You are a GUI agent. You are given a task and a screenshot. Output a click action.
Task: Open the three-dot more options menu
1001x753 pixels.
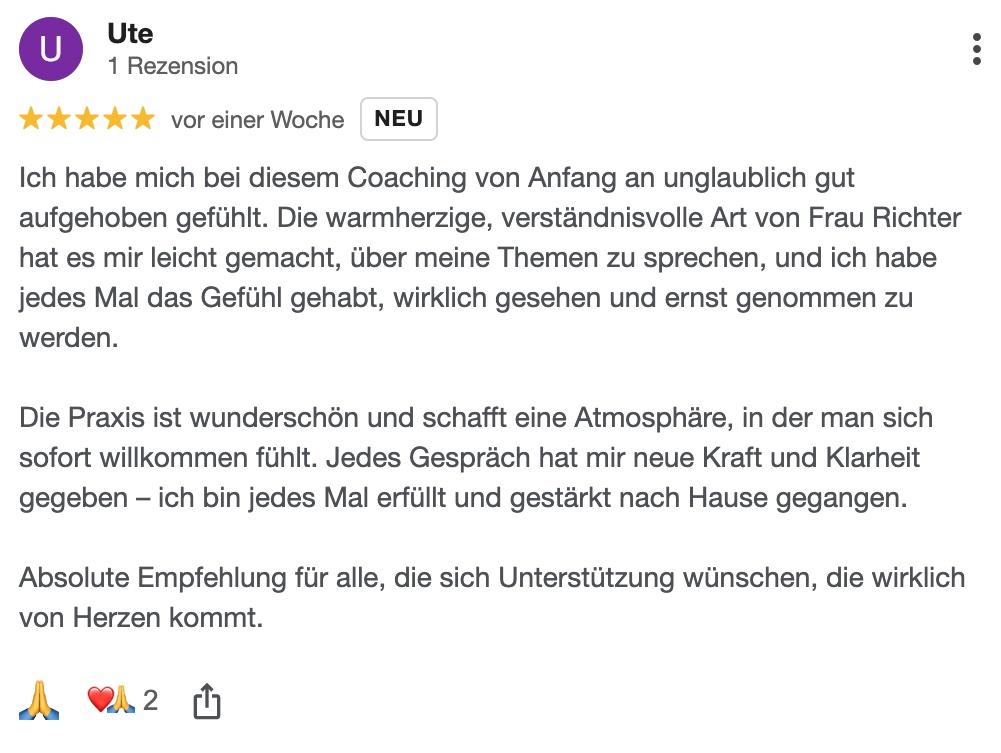coord(976,49)
